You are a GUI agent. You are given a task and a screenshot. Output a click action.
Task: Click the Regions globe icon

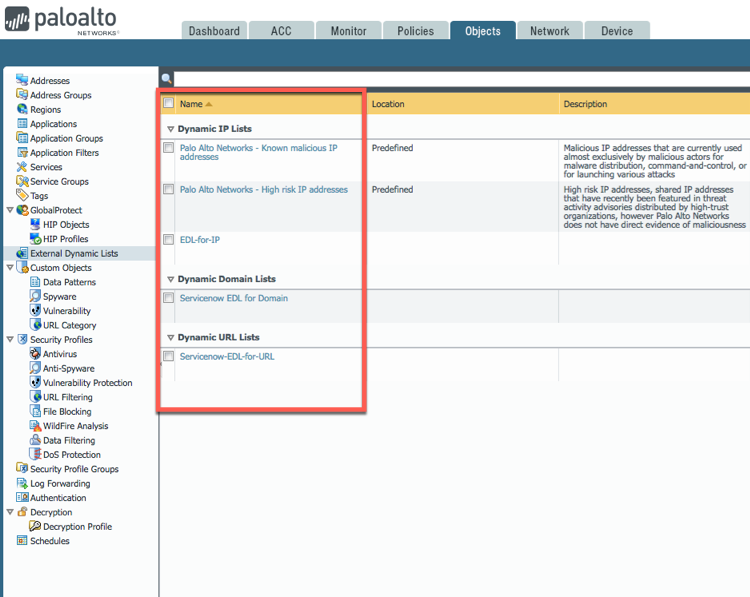pos(22,109)
